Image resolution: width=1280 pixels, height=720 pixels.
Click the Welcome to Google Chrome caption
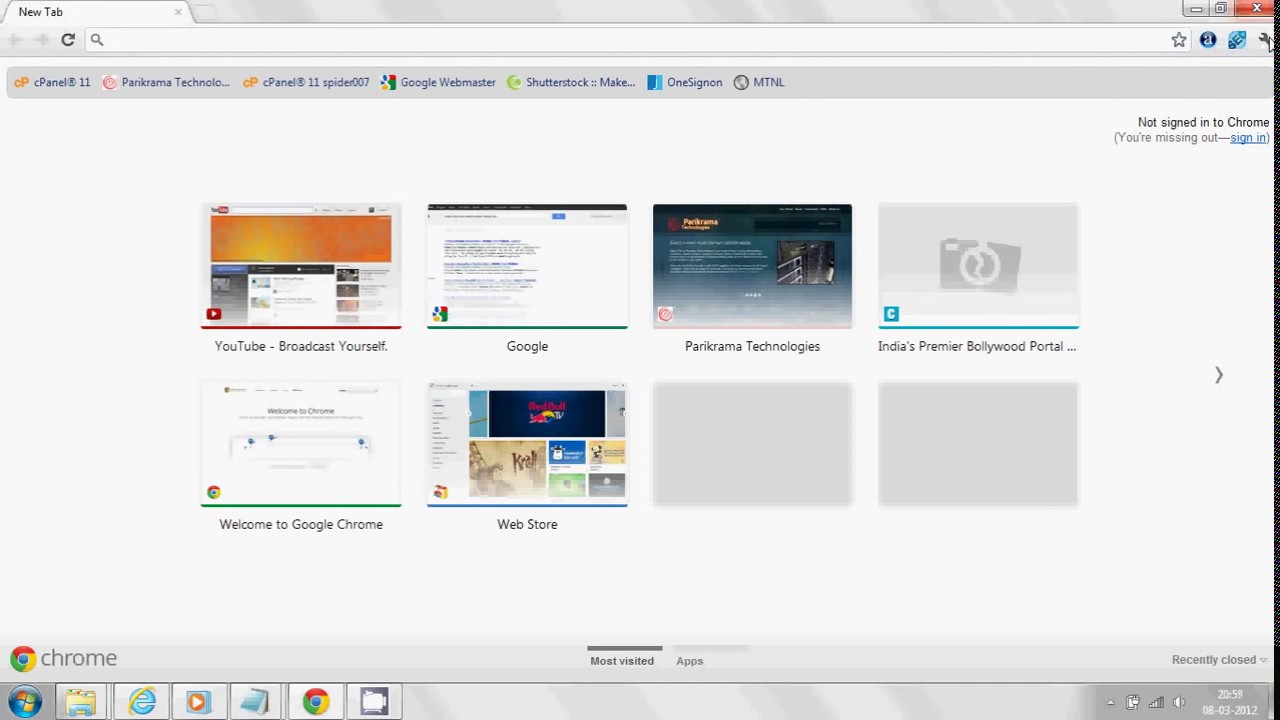[x=301, y=524]
